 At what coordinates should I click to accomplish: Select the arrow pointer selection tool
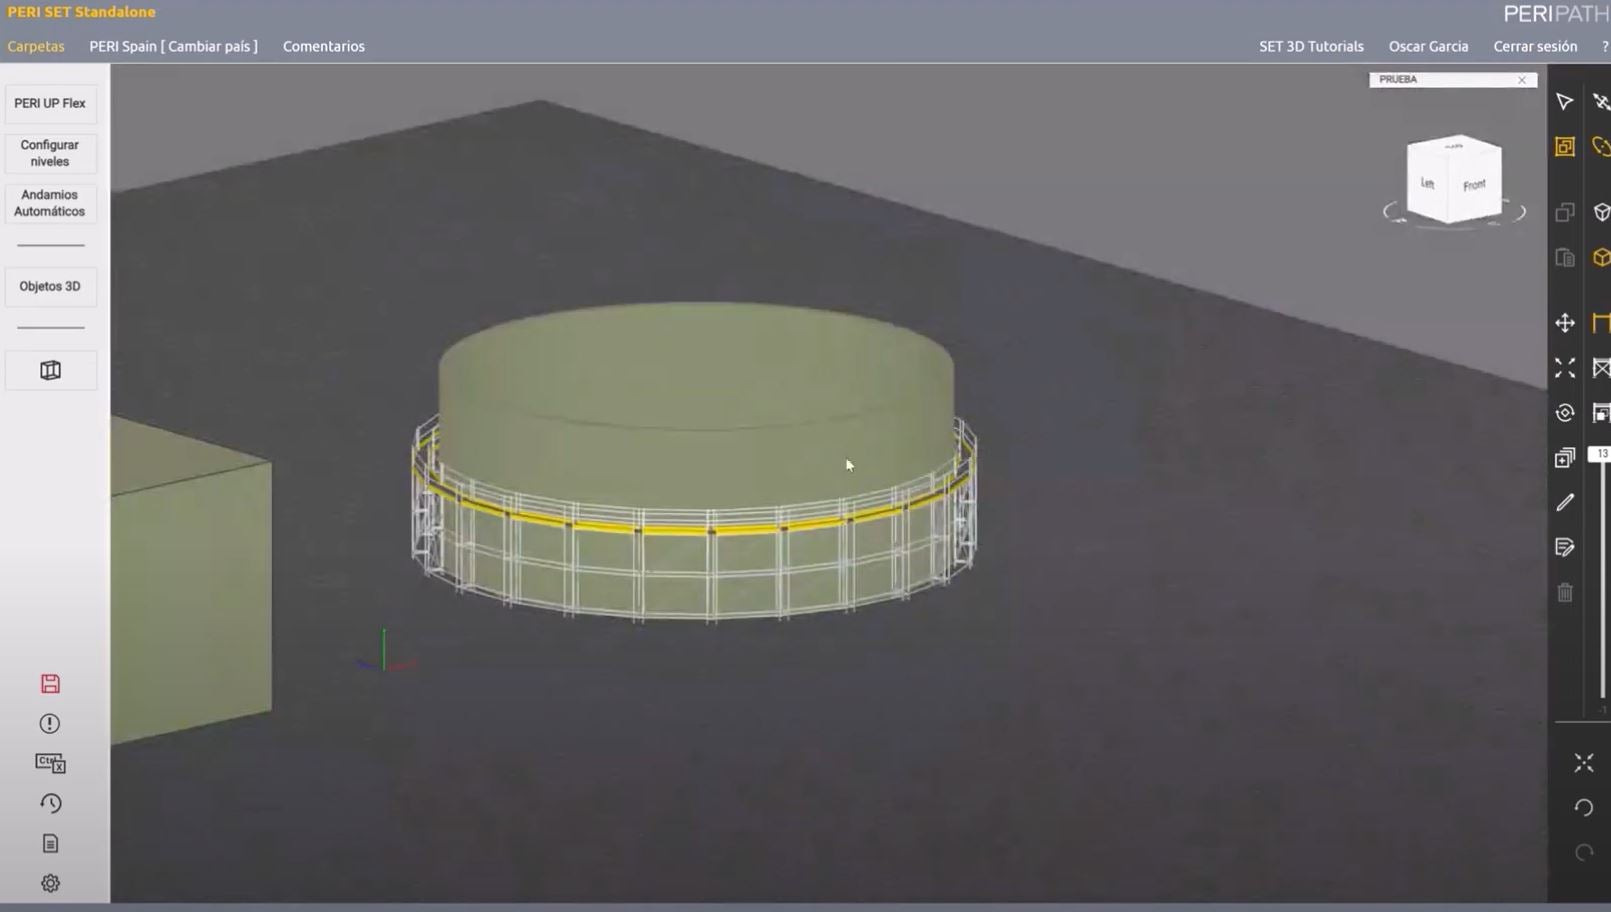pos(1564,102)
